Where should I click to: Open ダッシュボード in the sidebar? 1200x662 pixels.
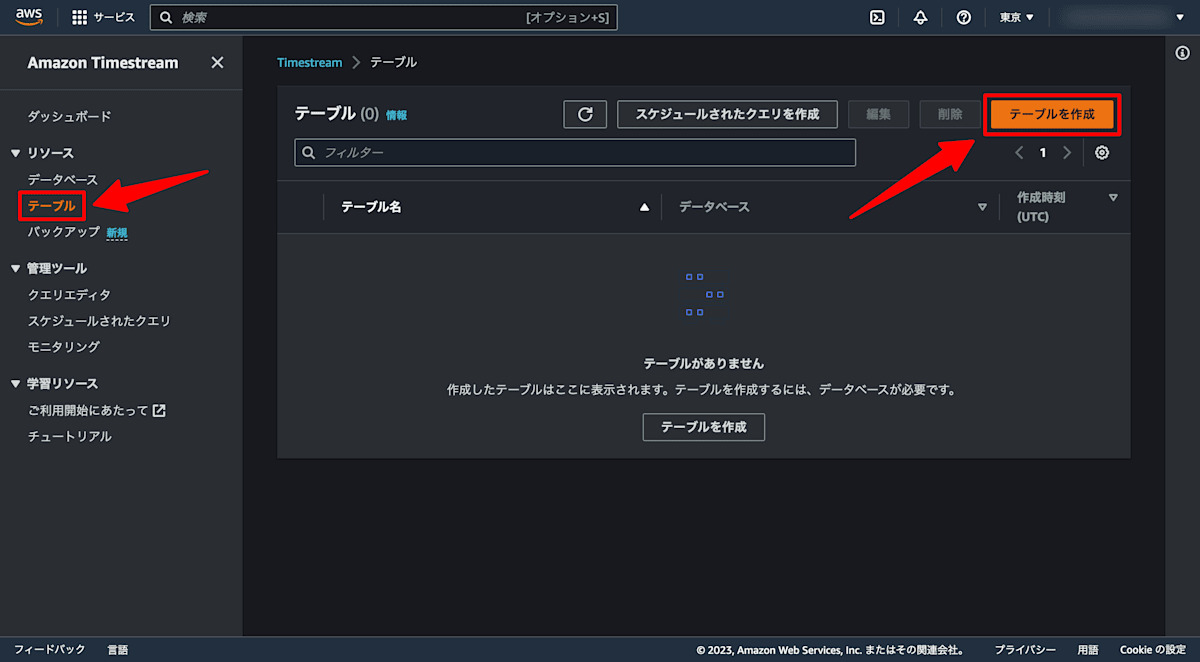[69, 116]
